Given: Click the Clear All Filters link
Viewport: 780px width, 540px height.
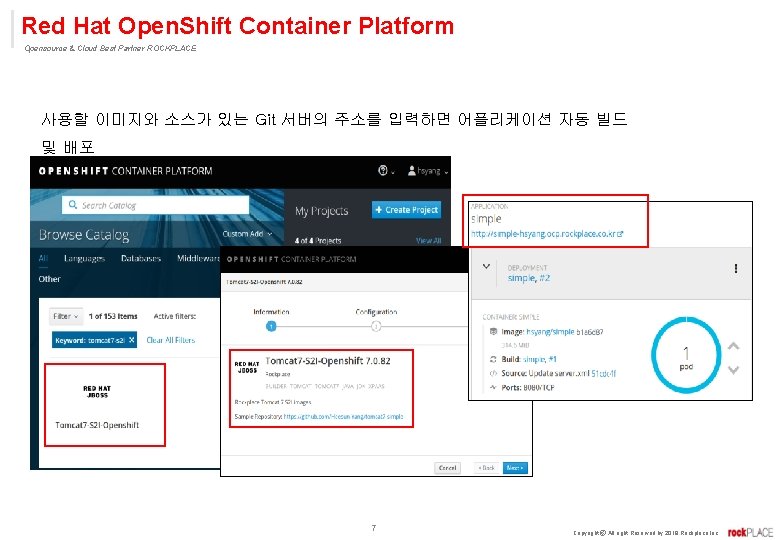Looking at the screenshot, I should pos(171,340).
